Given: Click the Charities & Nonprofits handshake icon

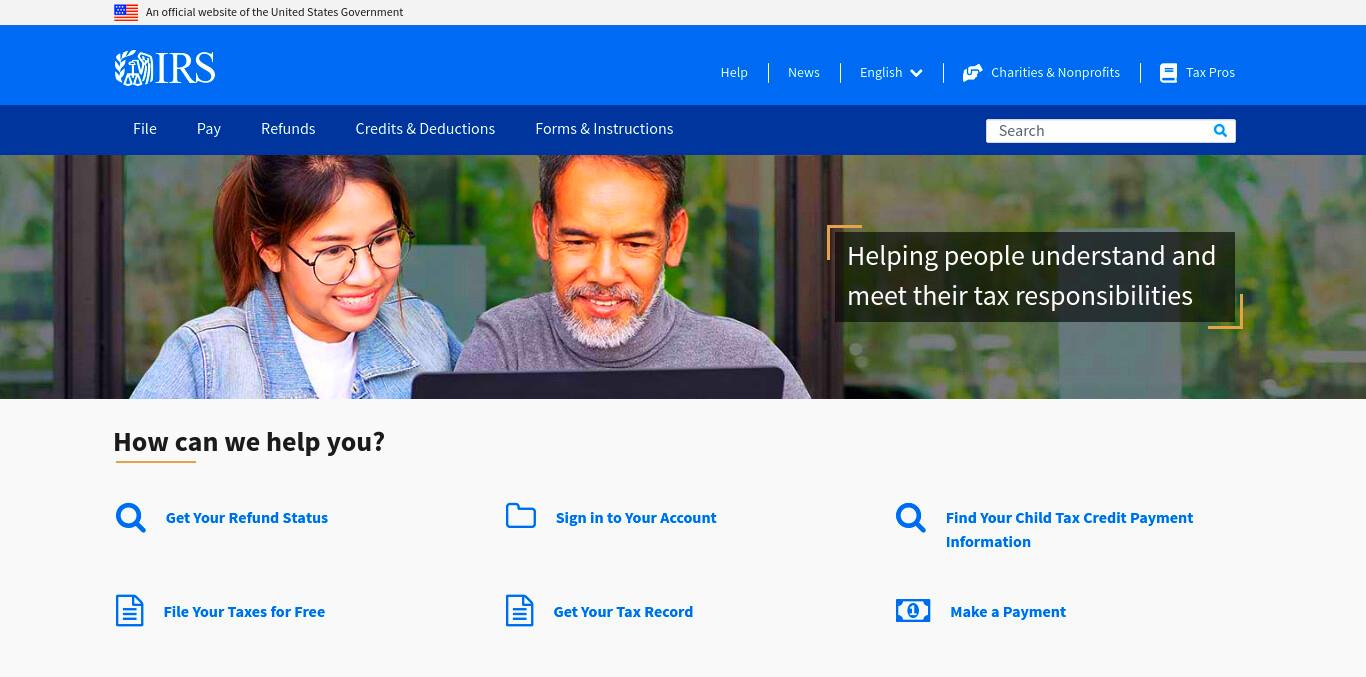Looking at the screenshot, I should tap(972, 73).
